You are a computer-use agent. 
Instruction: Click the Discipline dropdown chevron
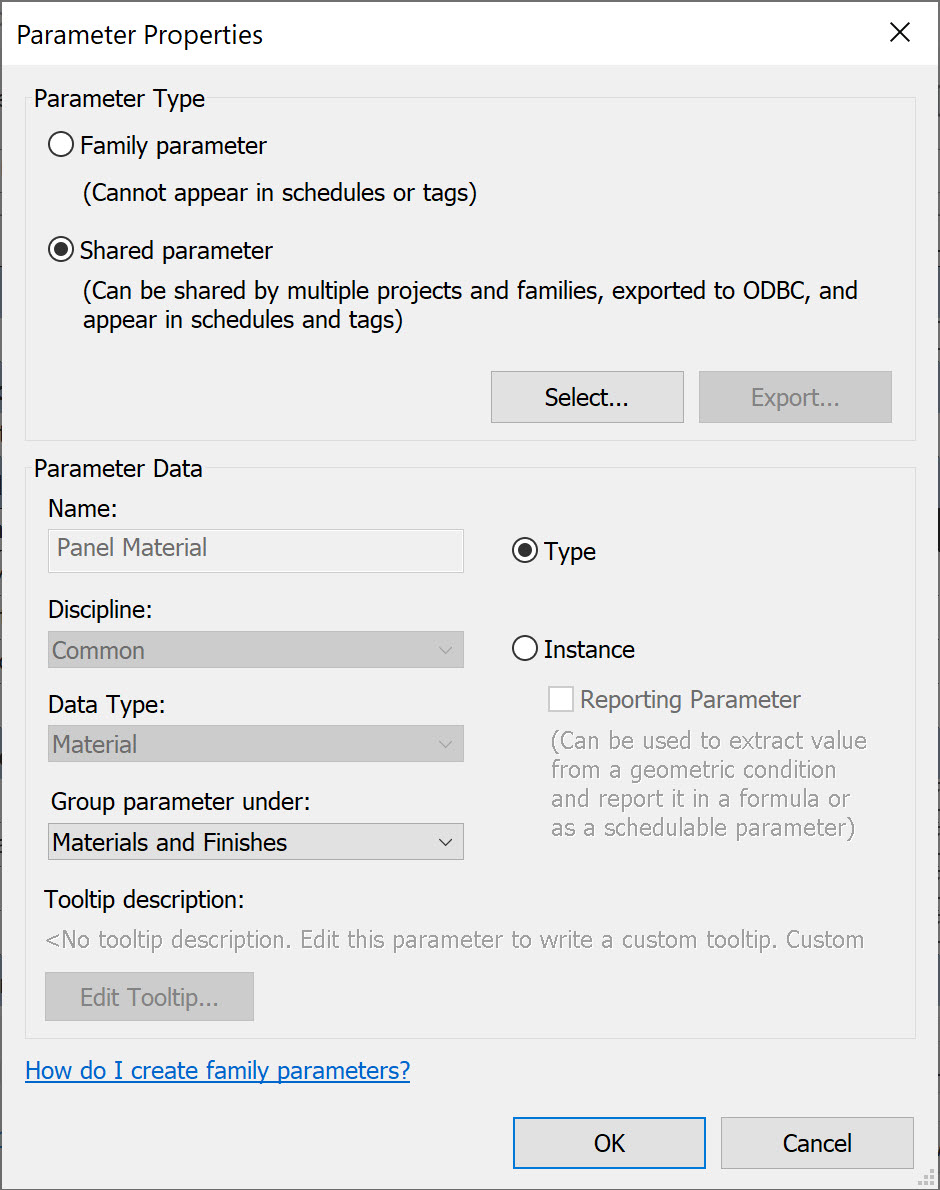click(x=445, y=649)
